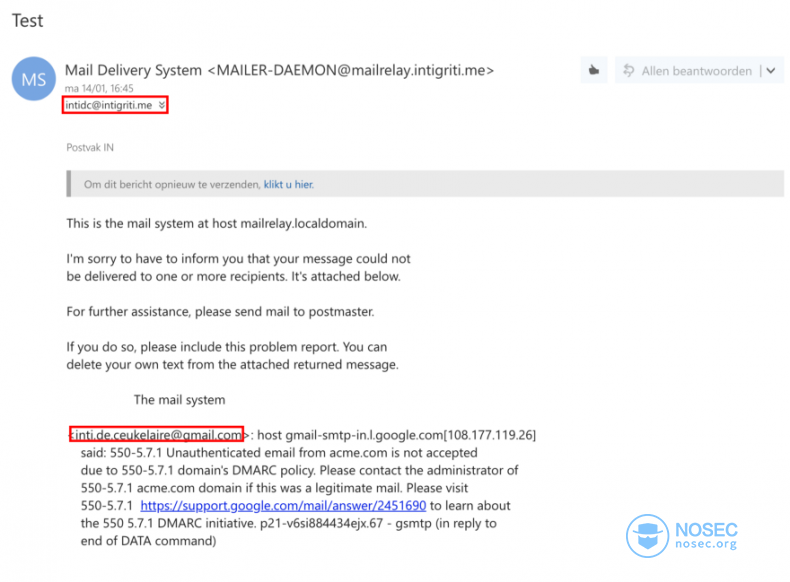Click the email subject 'Test'
This screenshot has width=790, height=582.
click(28, 21)
